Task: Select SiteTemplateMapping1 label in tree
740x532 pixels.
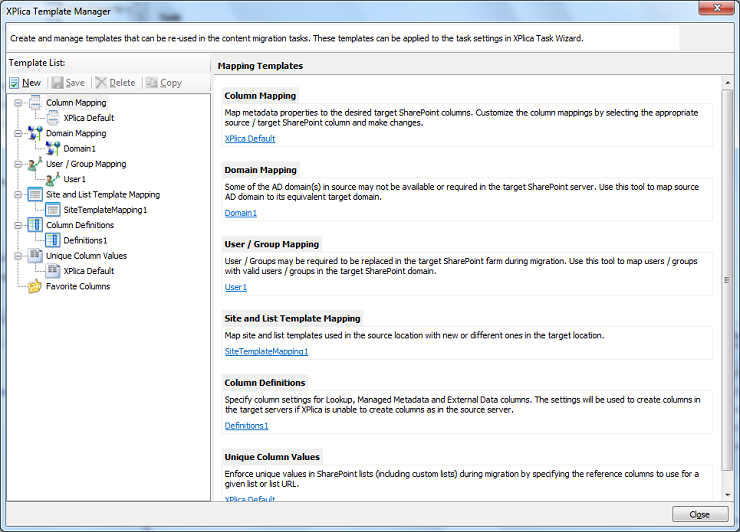Action: [x=105, y=210]
